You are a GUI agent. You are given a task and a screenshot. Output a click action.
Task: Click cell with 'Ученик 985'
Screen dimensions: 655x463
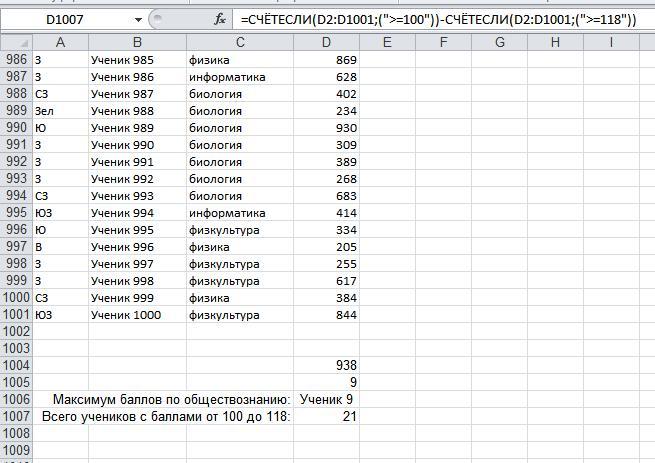tap(137, 60)
